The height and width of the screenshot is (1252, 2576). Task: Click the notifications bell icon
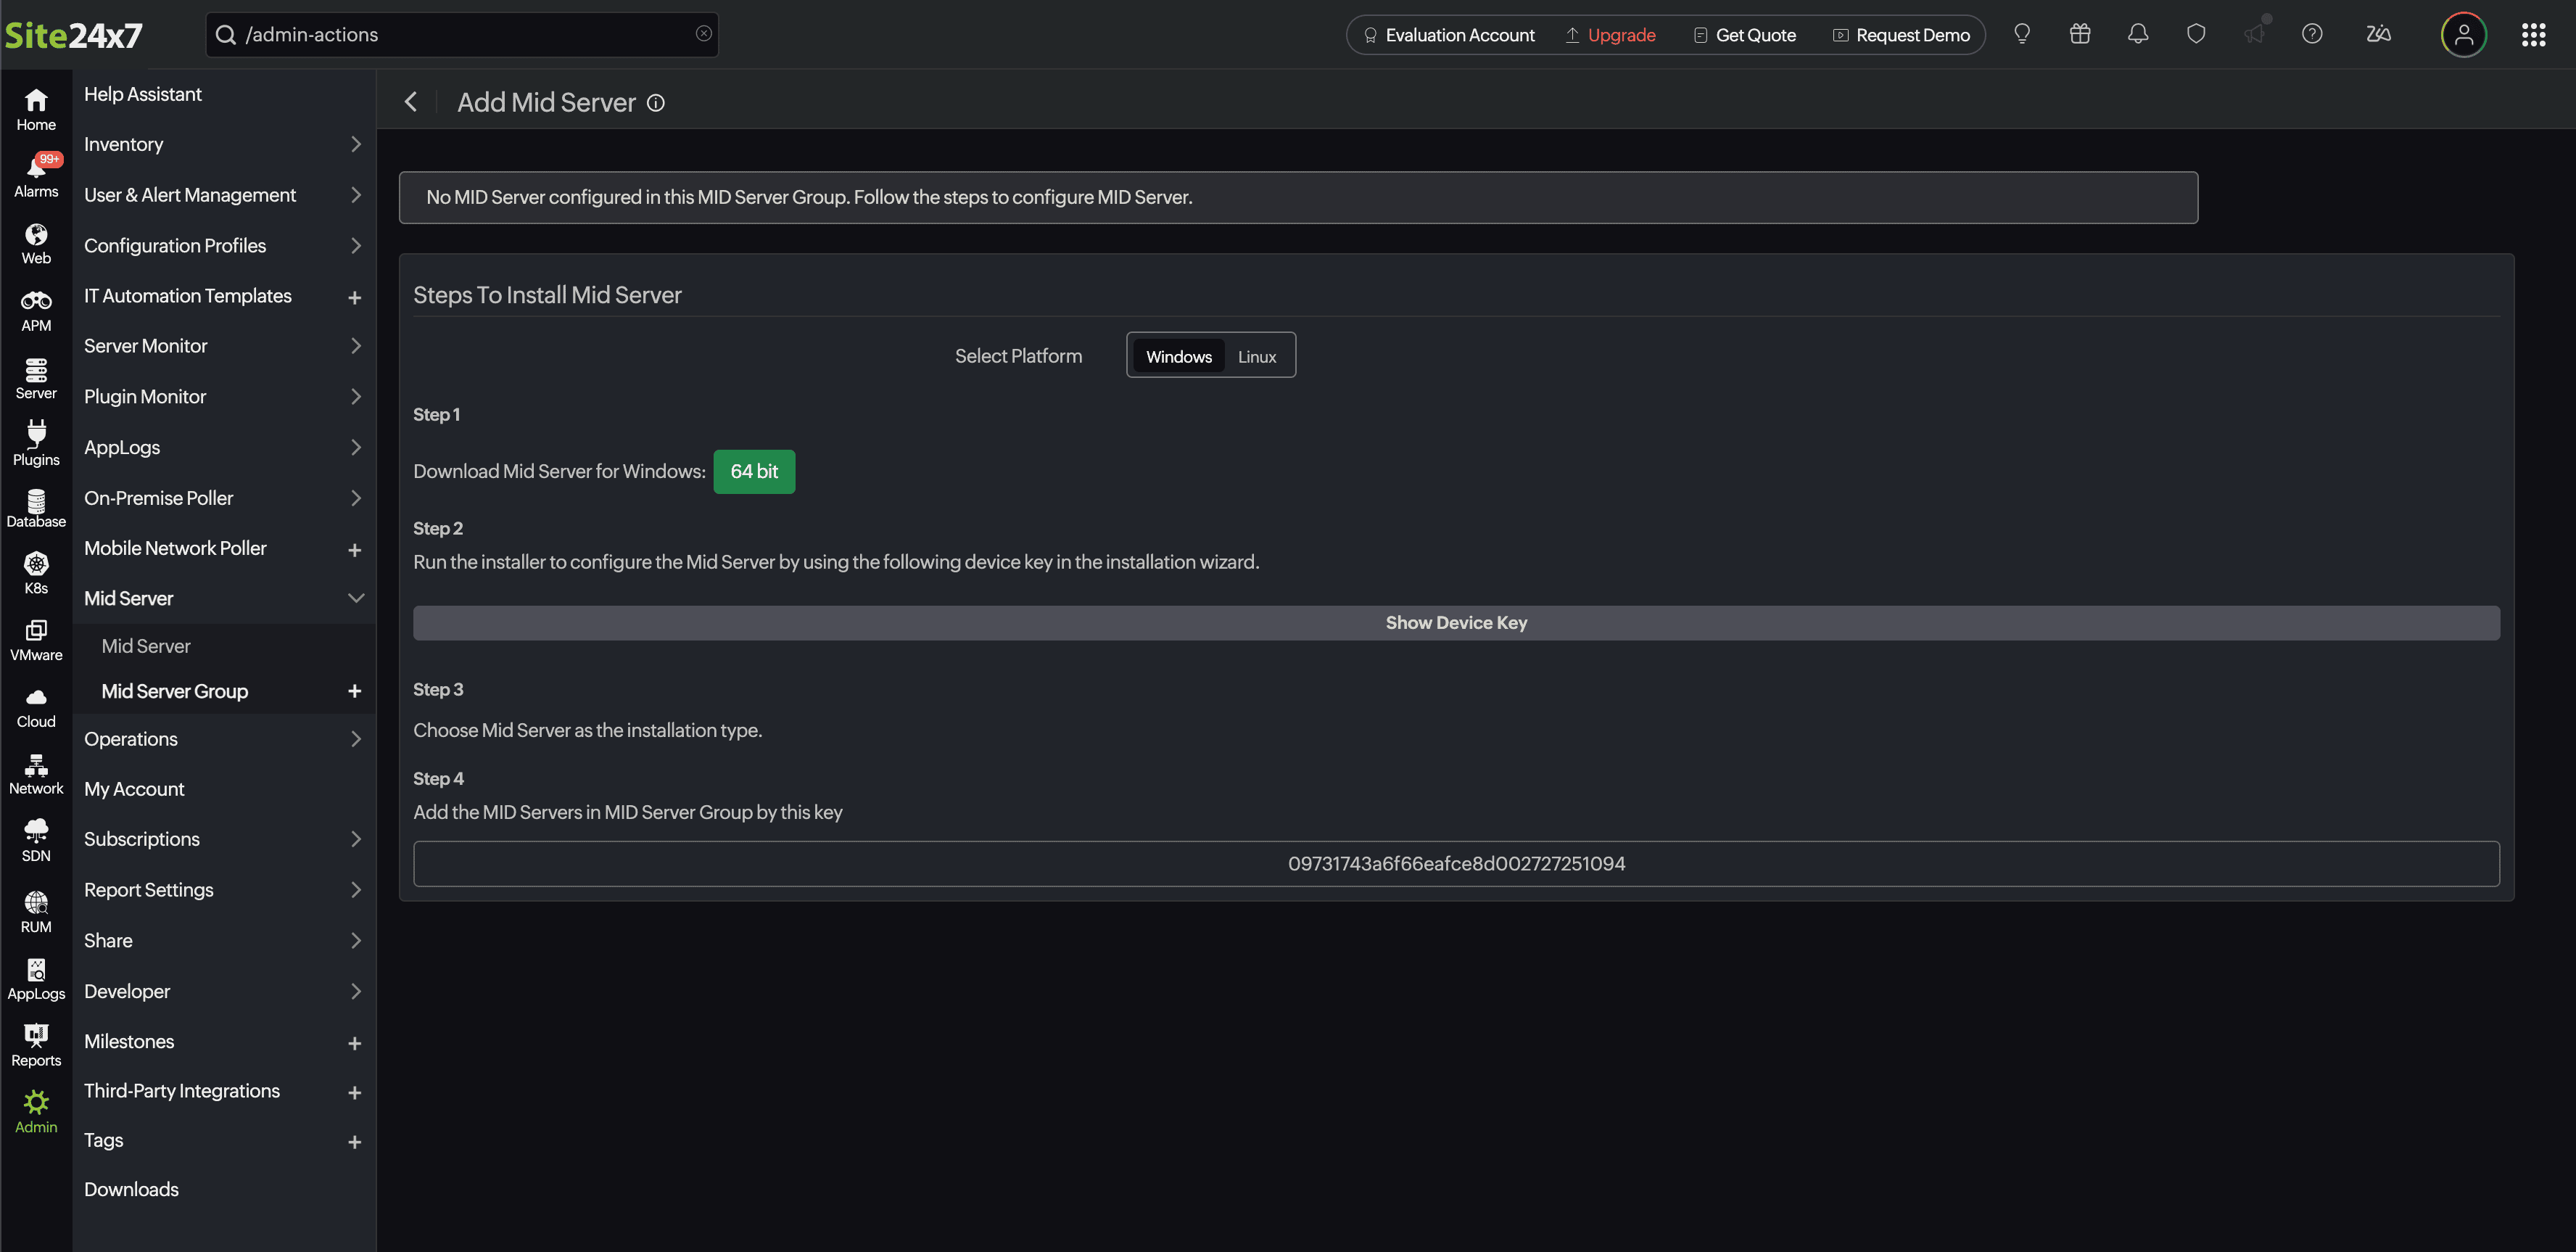coord(2137,34)
